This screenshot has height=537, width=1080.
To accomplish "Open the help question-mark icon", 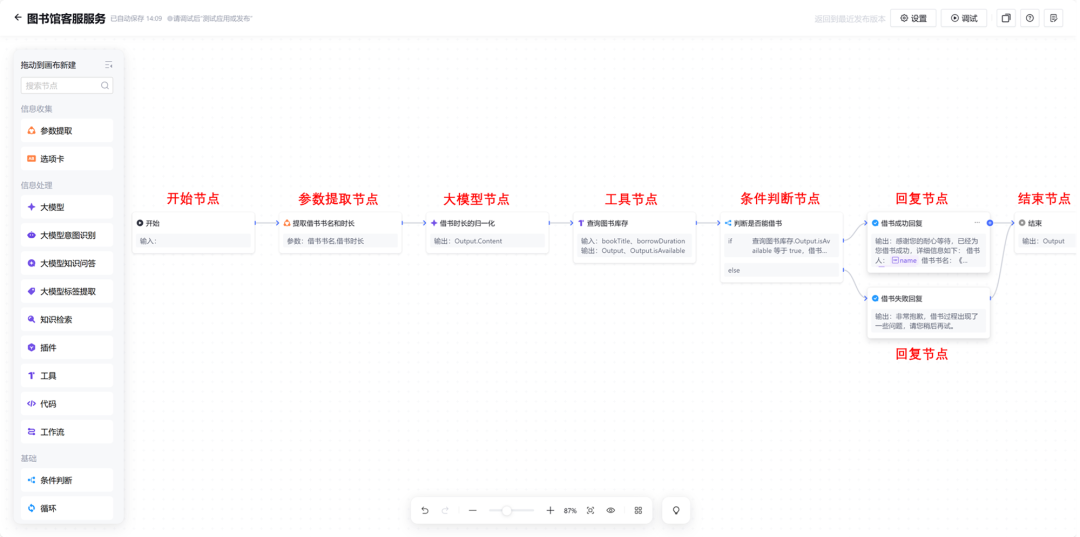I will pos(1029,19).
